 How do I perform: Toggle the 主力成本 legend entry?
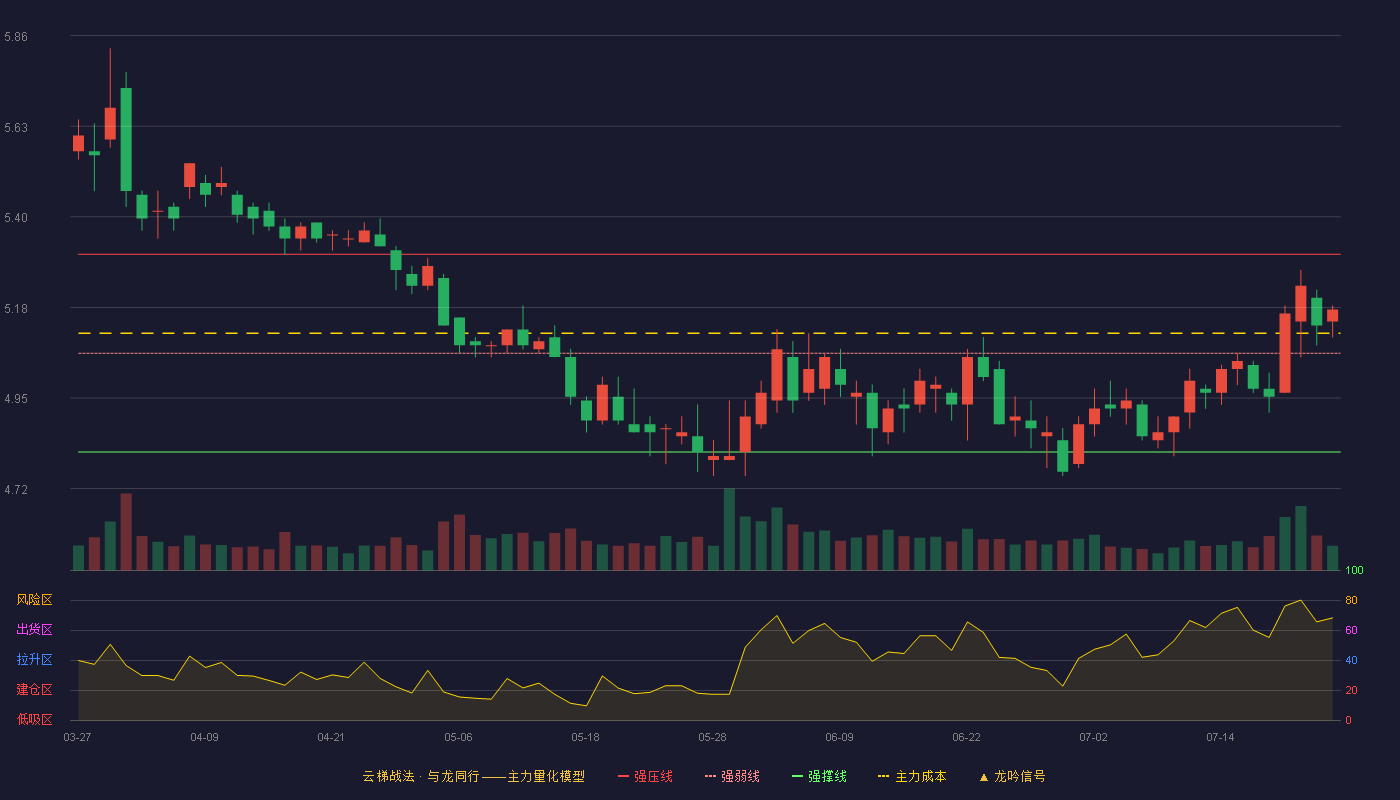pos(911,776)
